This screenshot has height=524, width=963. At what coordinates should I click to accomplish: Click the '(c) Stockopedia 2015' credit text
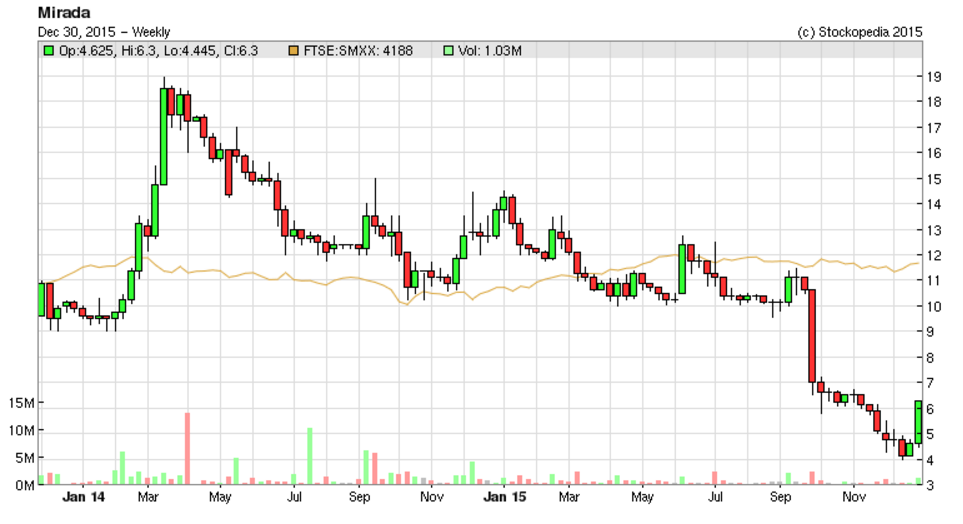(859, 32)
